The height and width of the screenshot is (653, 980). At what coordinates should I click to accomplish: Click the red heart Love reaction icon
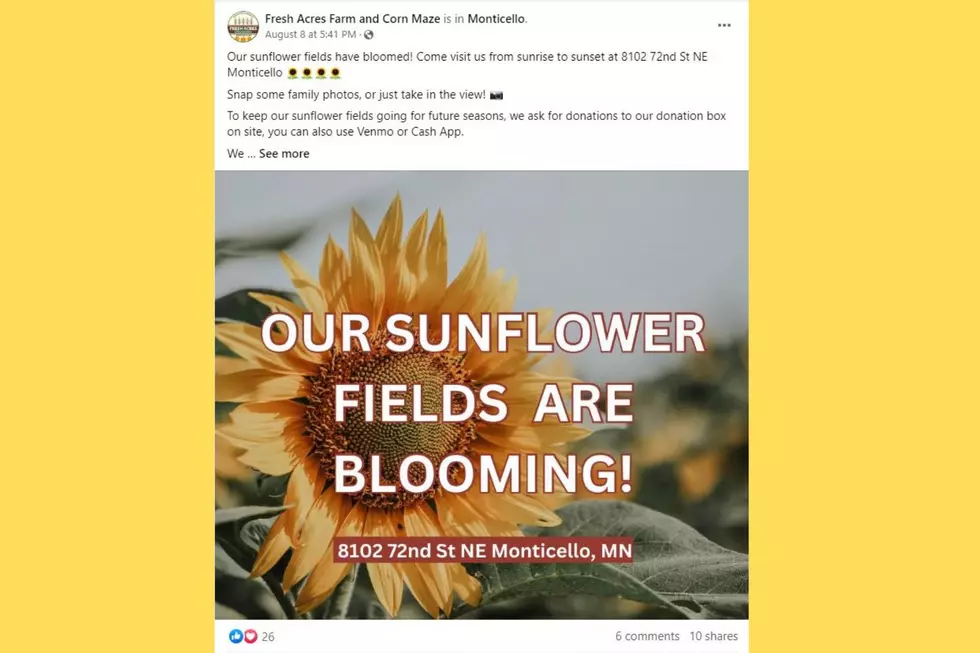point(250,636)
